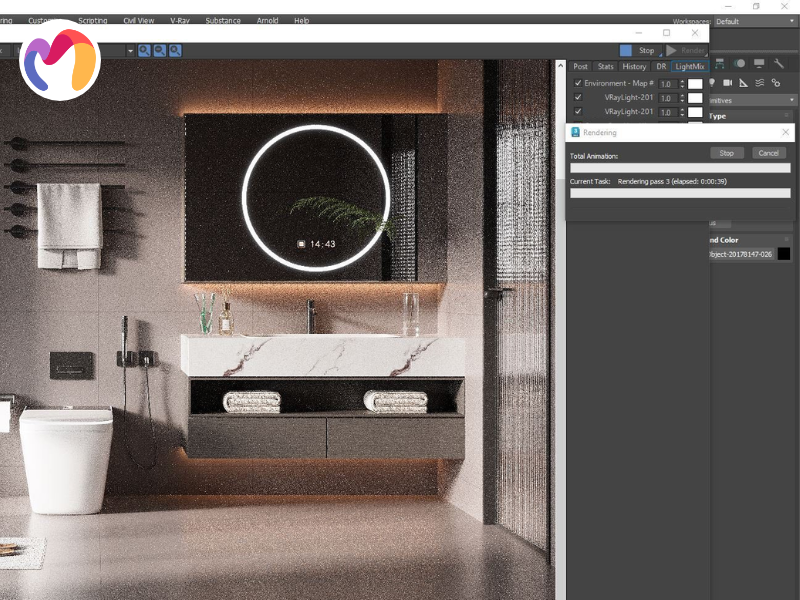Open the Workspaces Default dropdown
This screenshot has height=600, width=800.
click(x=755, y=21)
